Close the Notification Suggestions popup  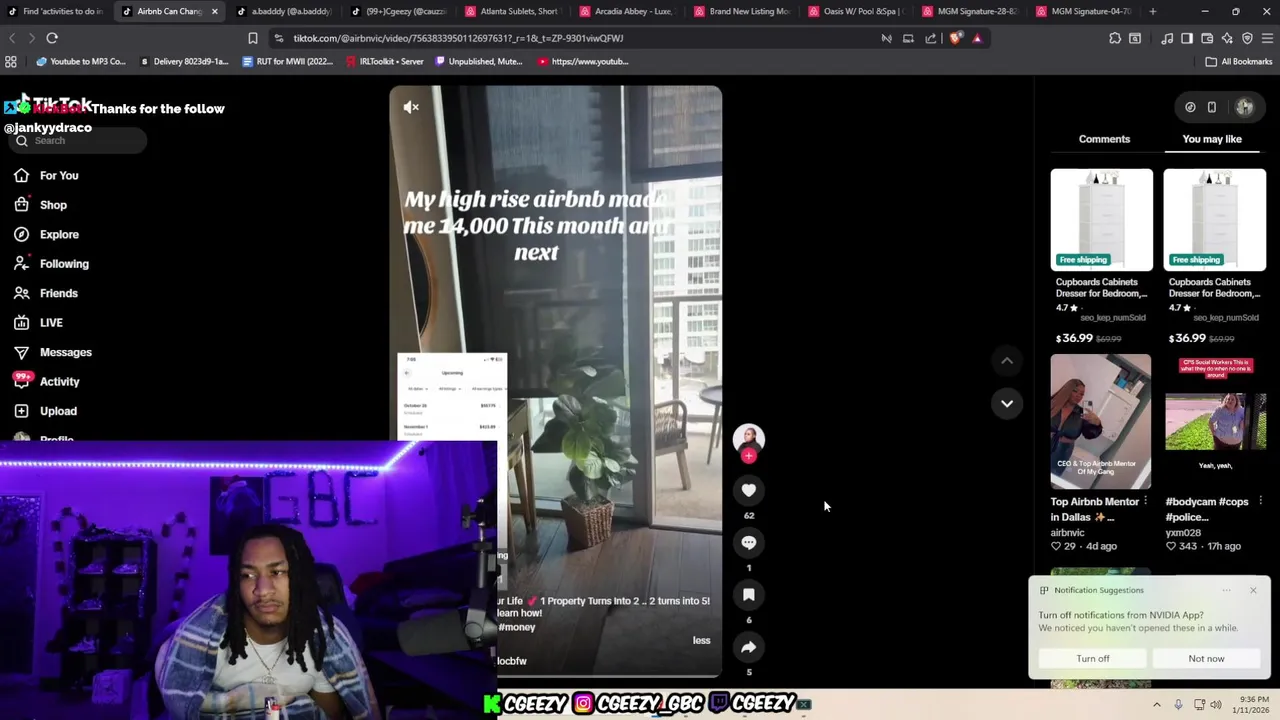(x=1253, y=590)
